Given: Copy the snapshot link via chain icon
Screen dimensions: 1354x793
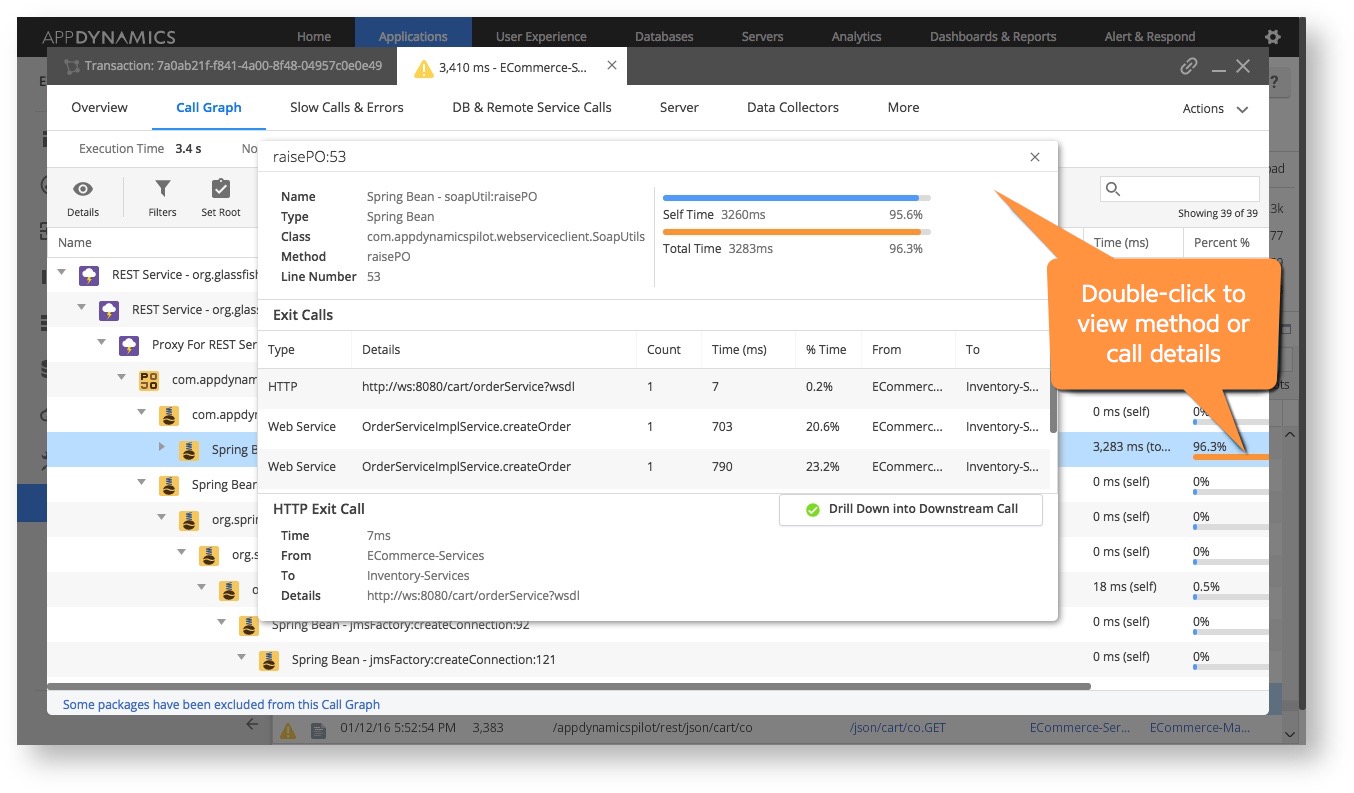Looking at the screenshot, I should 1189,66.
